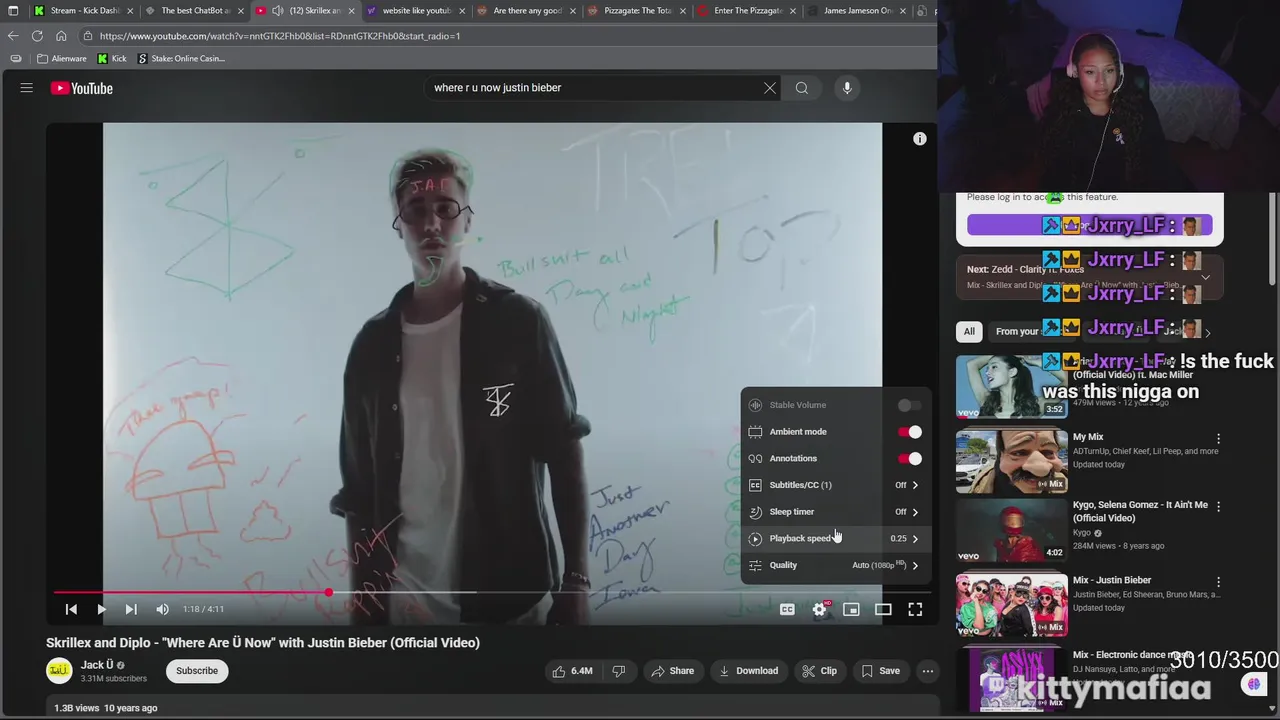Switch to theater mode
This screenshot has height=720, width=1280.
[883, 609]
